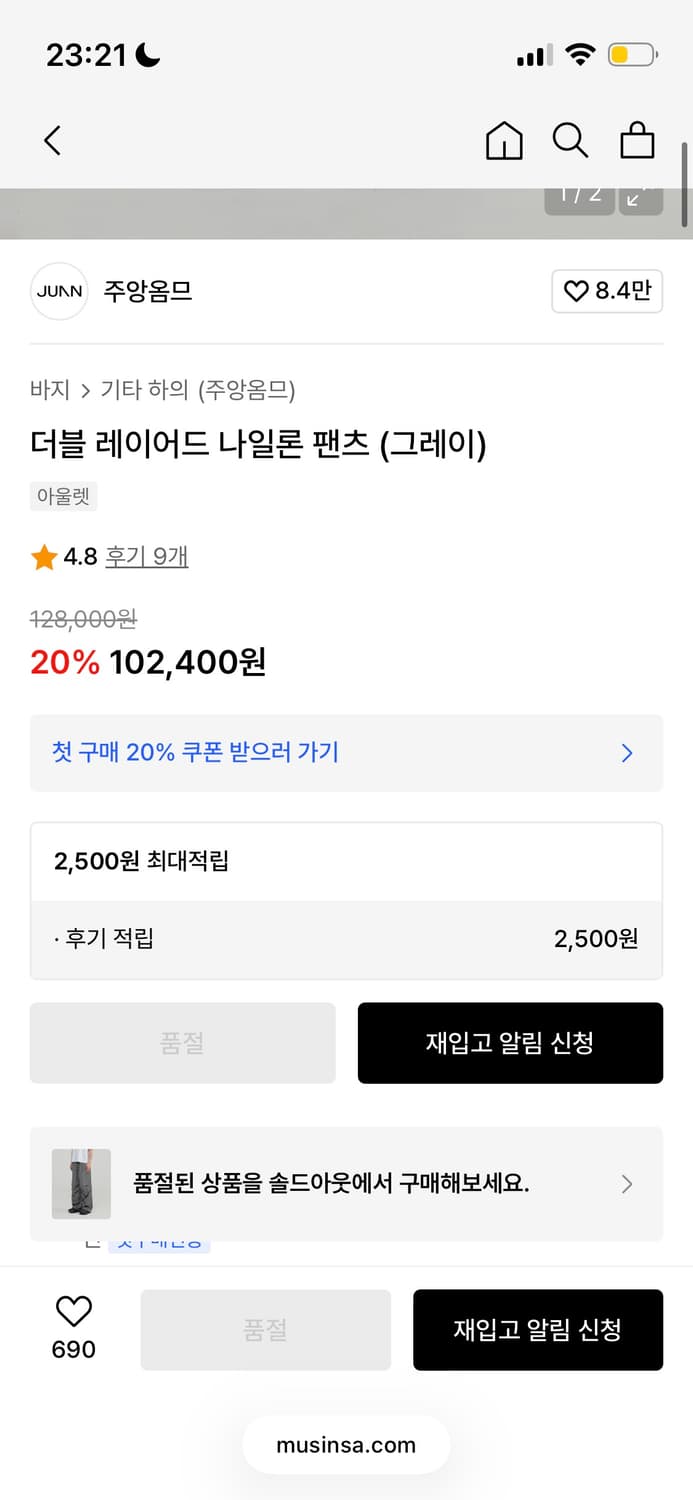693x1500 pixels.
Task: Expand 후기 적립 reward details
Action: (346, 938)
